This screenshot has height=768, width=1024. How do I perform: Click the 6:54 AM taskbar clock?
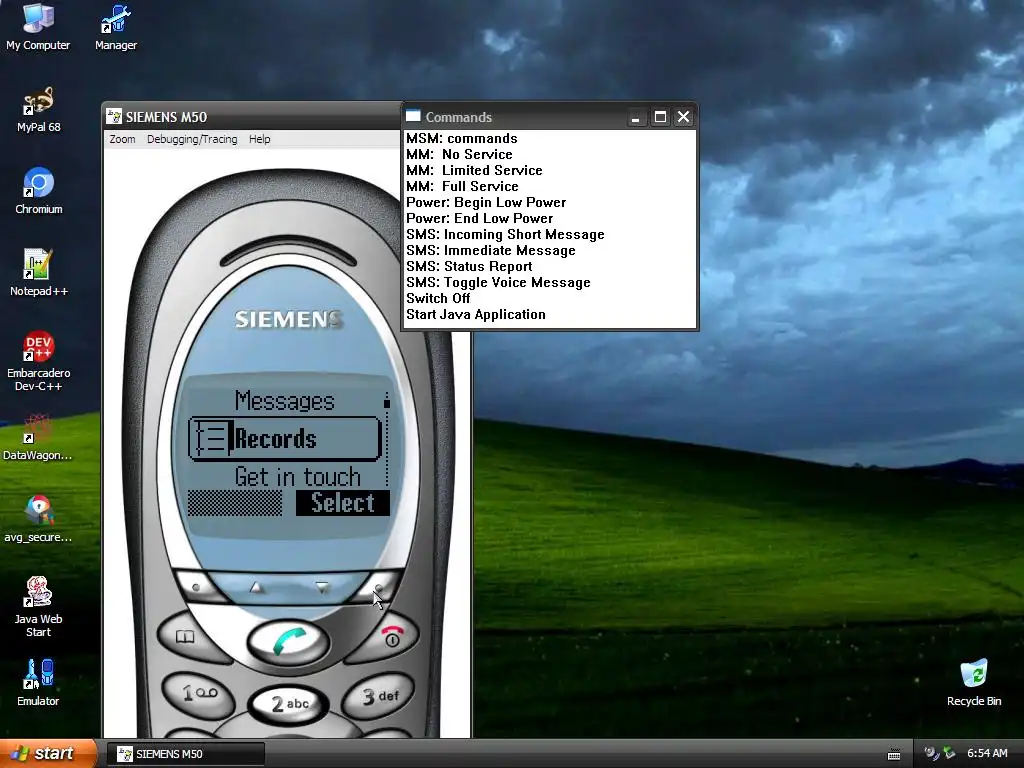click(x=987, y=754)
